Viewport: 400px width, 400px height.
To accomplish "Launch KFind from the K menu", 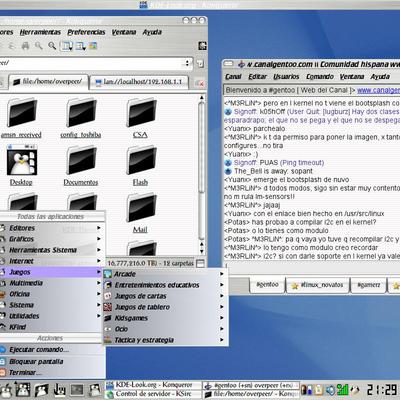I will (51, 327).
